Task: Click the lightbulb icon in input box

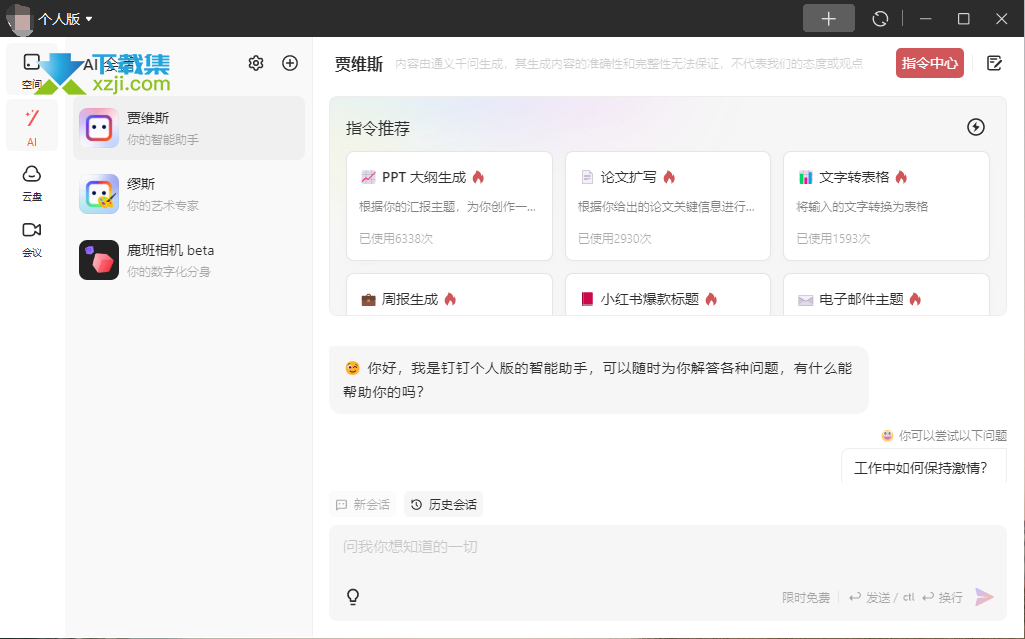Action: 353,596
